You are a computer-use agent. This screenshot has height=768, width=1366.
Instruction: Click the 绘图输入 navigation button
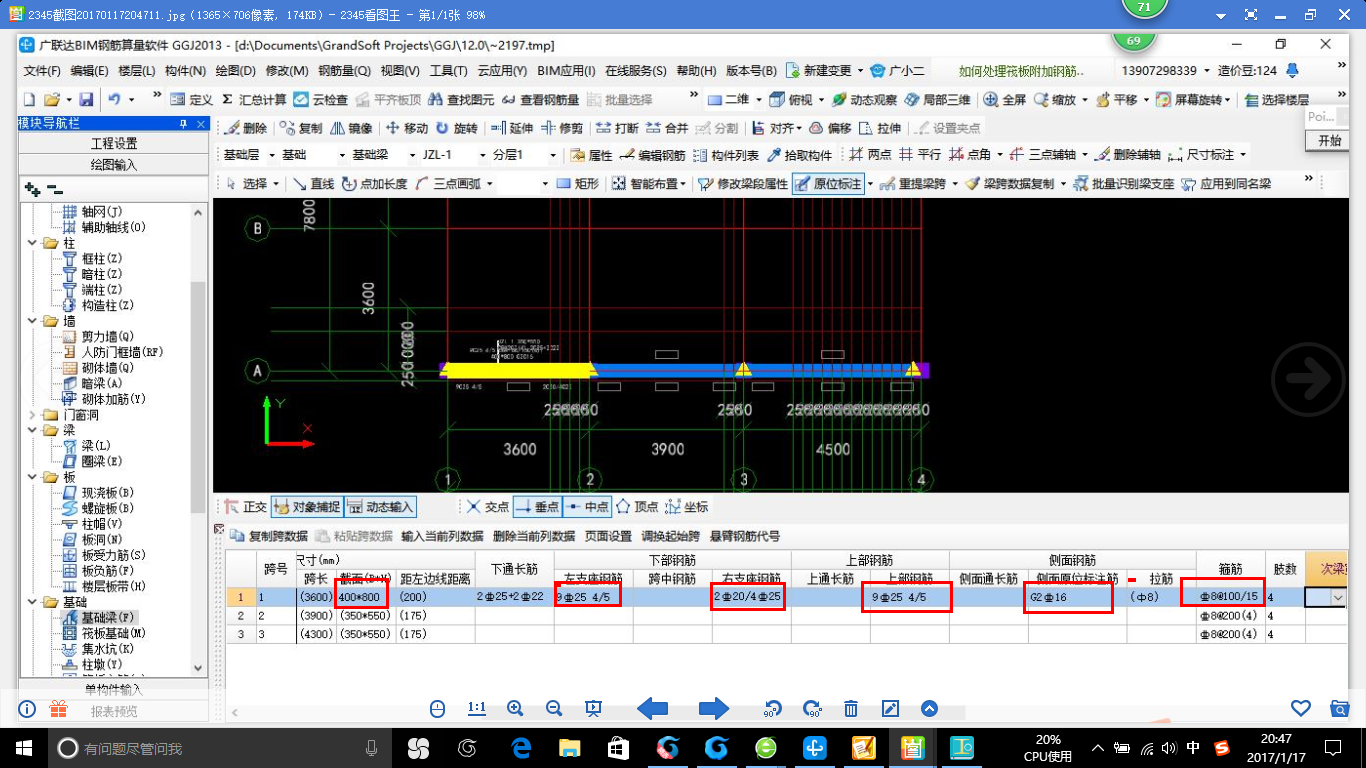tap(114, 165)
